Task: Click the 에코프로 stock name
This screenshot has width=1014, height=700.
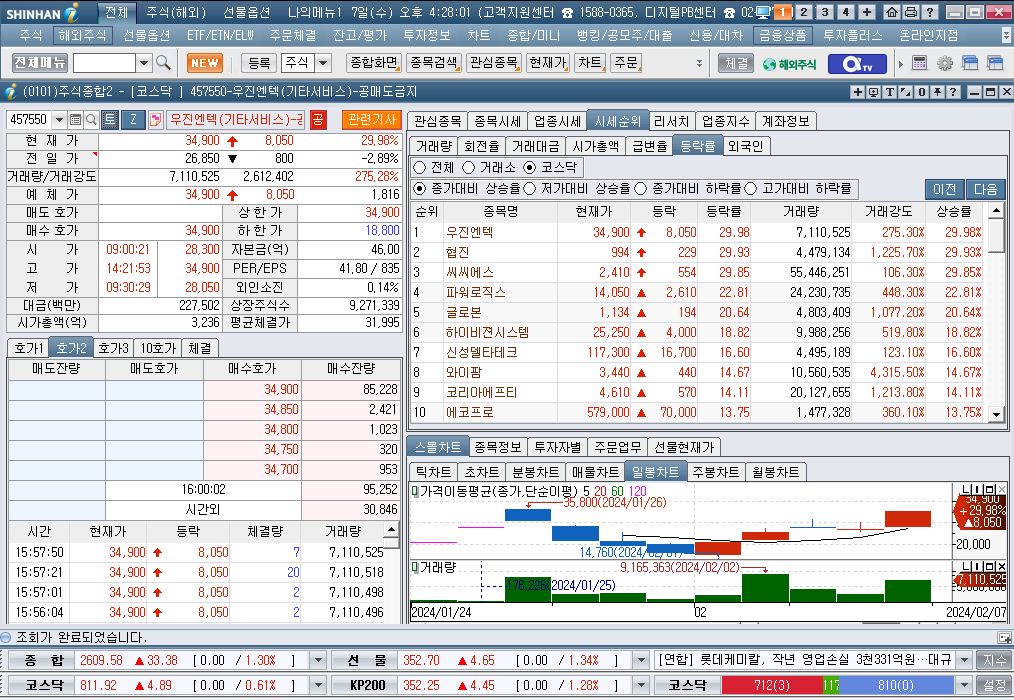Action: click(x=470, y=412)
